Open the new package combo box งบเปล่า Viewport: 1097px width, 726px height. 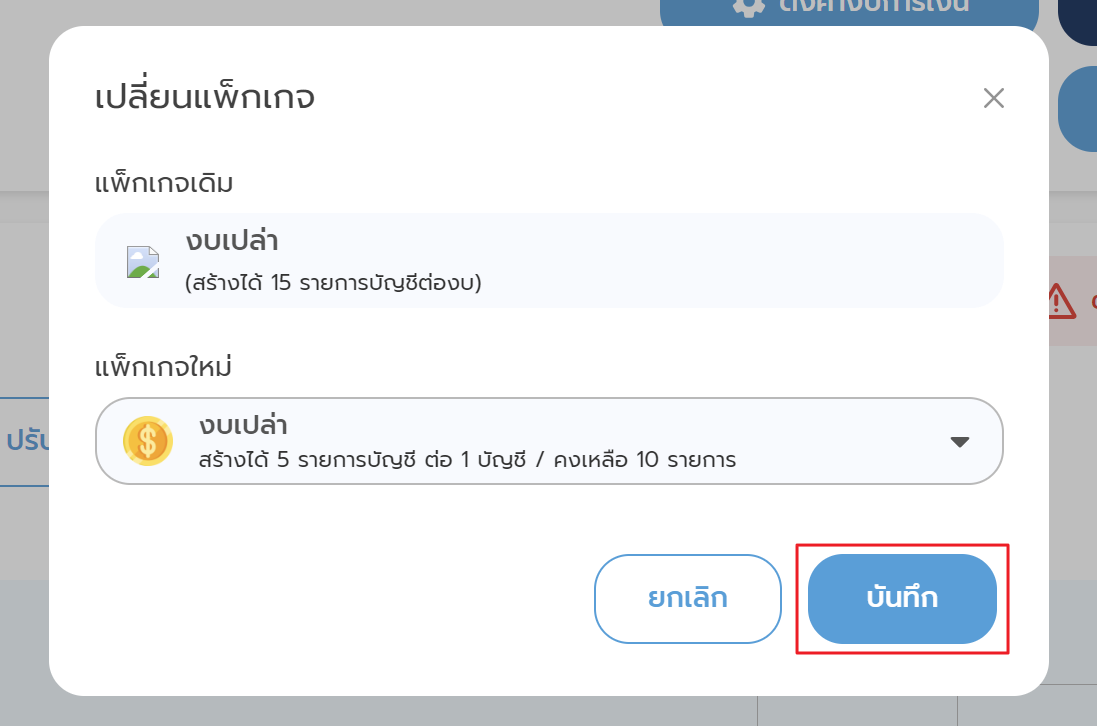[x=548, y=441]
